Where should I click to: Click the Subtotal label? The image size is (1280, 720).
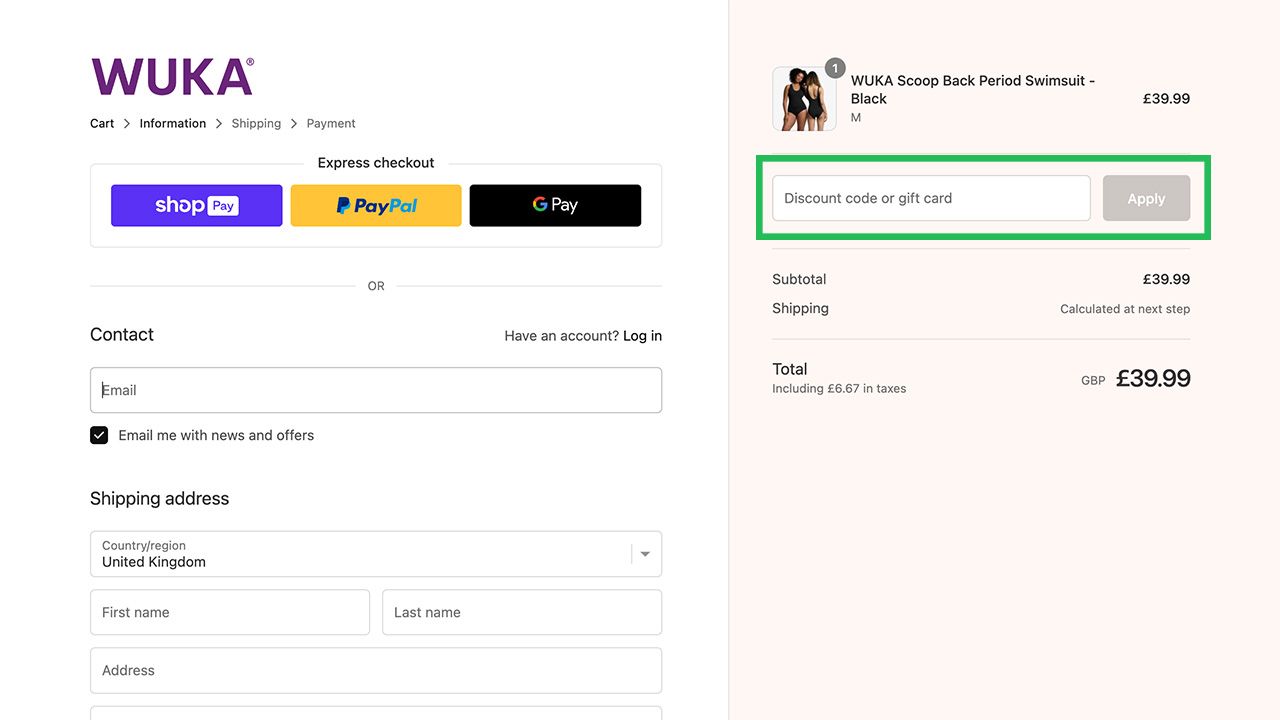(x=799, y=279)
